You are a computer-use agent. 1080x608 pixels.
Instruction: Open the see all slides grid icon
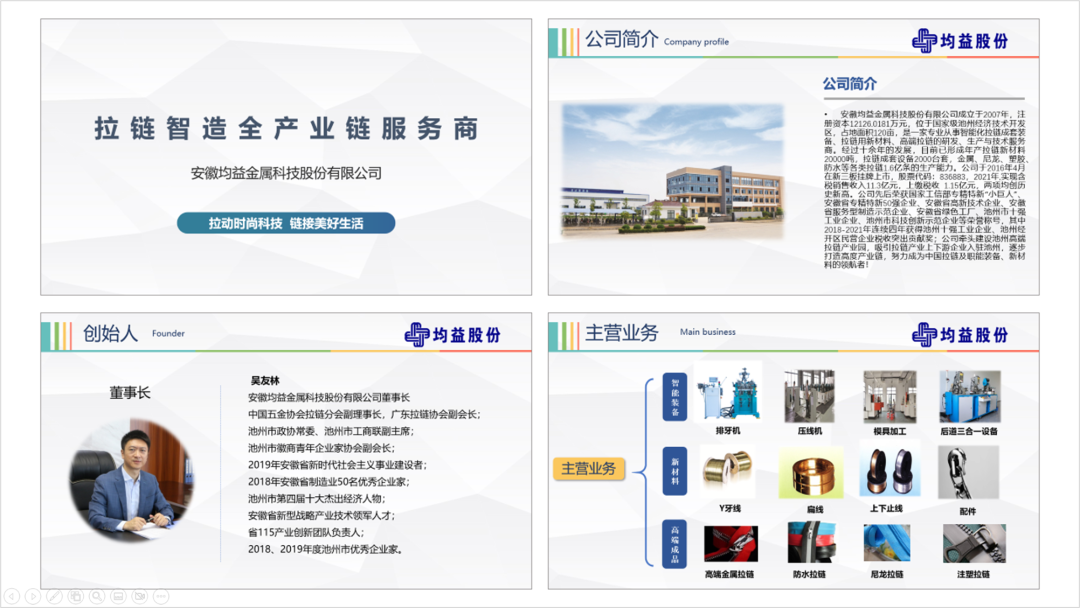tap(76, 596)
